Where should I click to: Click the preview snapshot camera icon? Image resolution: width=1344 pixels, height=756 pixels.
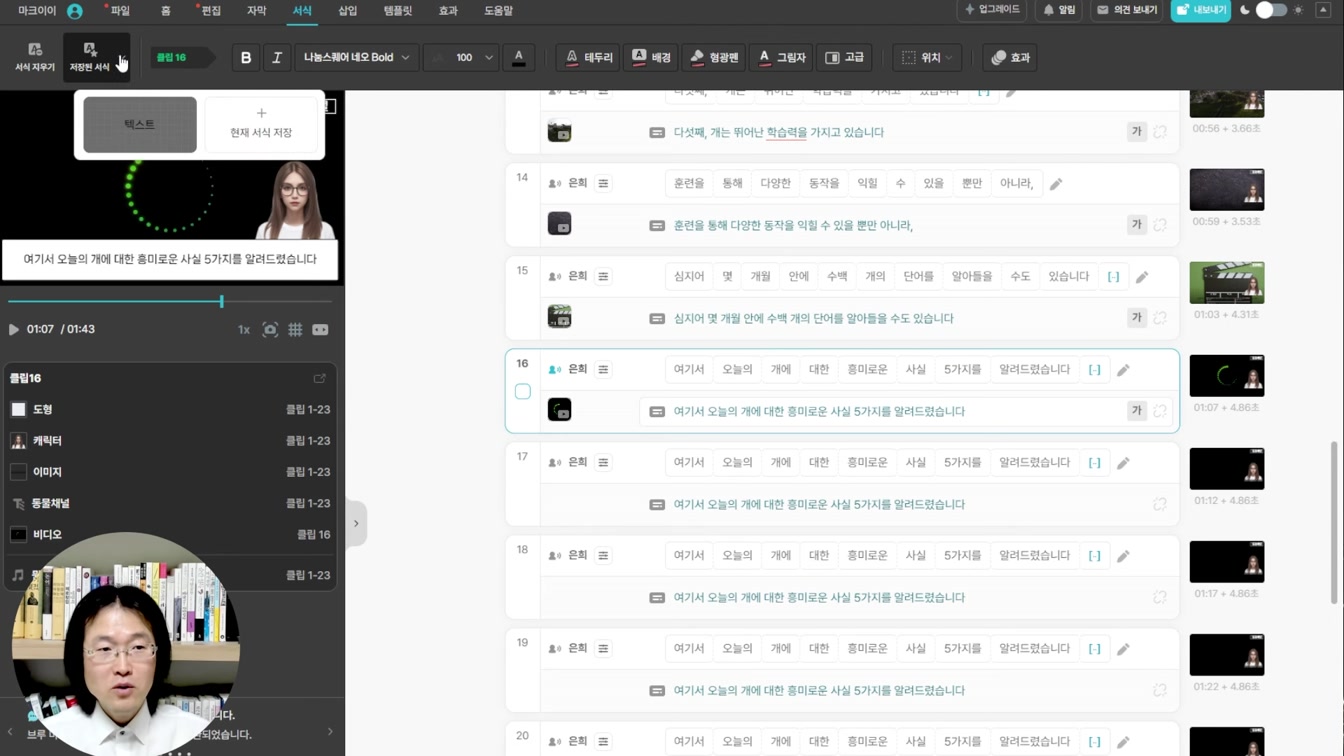coord(270,329)
